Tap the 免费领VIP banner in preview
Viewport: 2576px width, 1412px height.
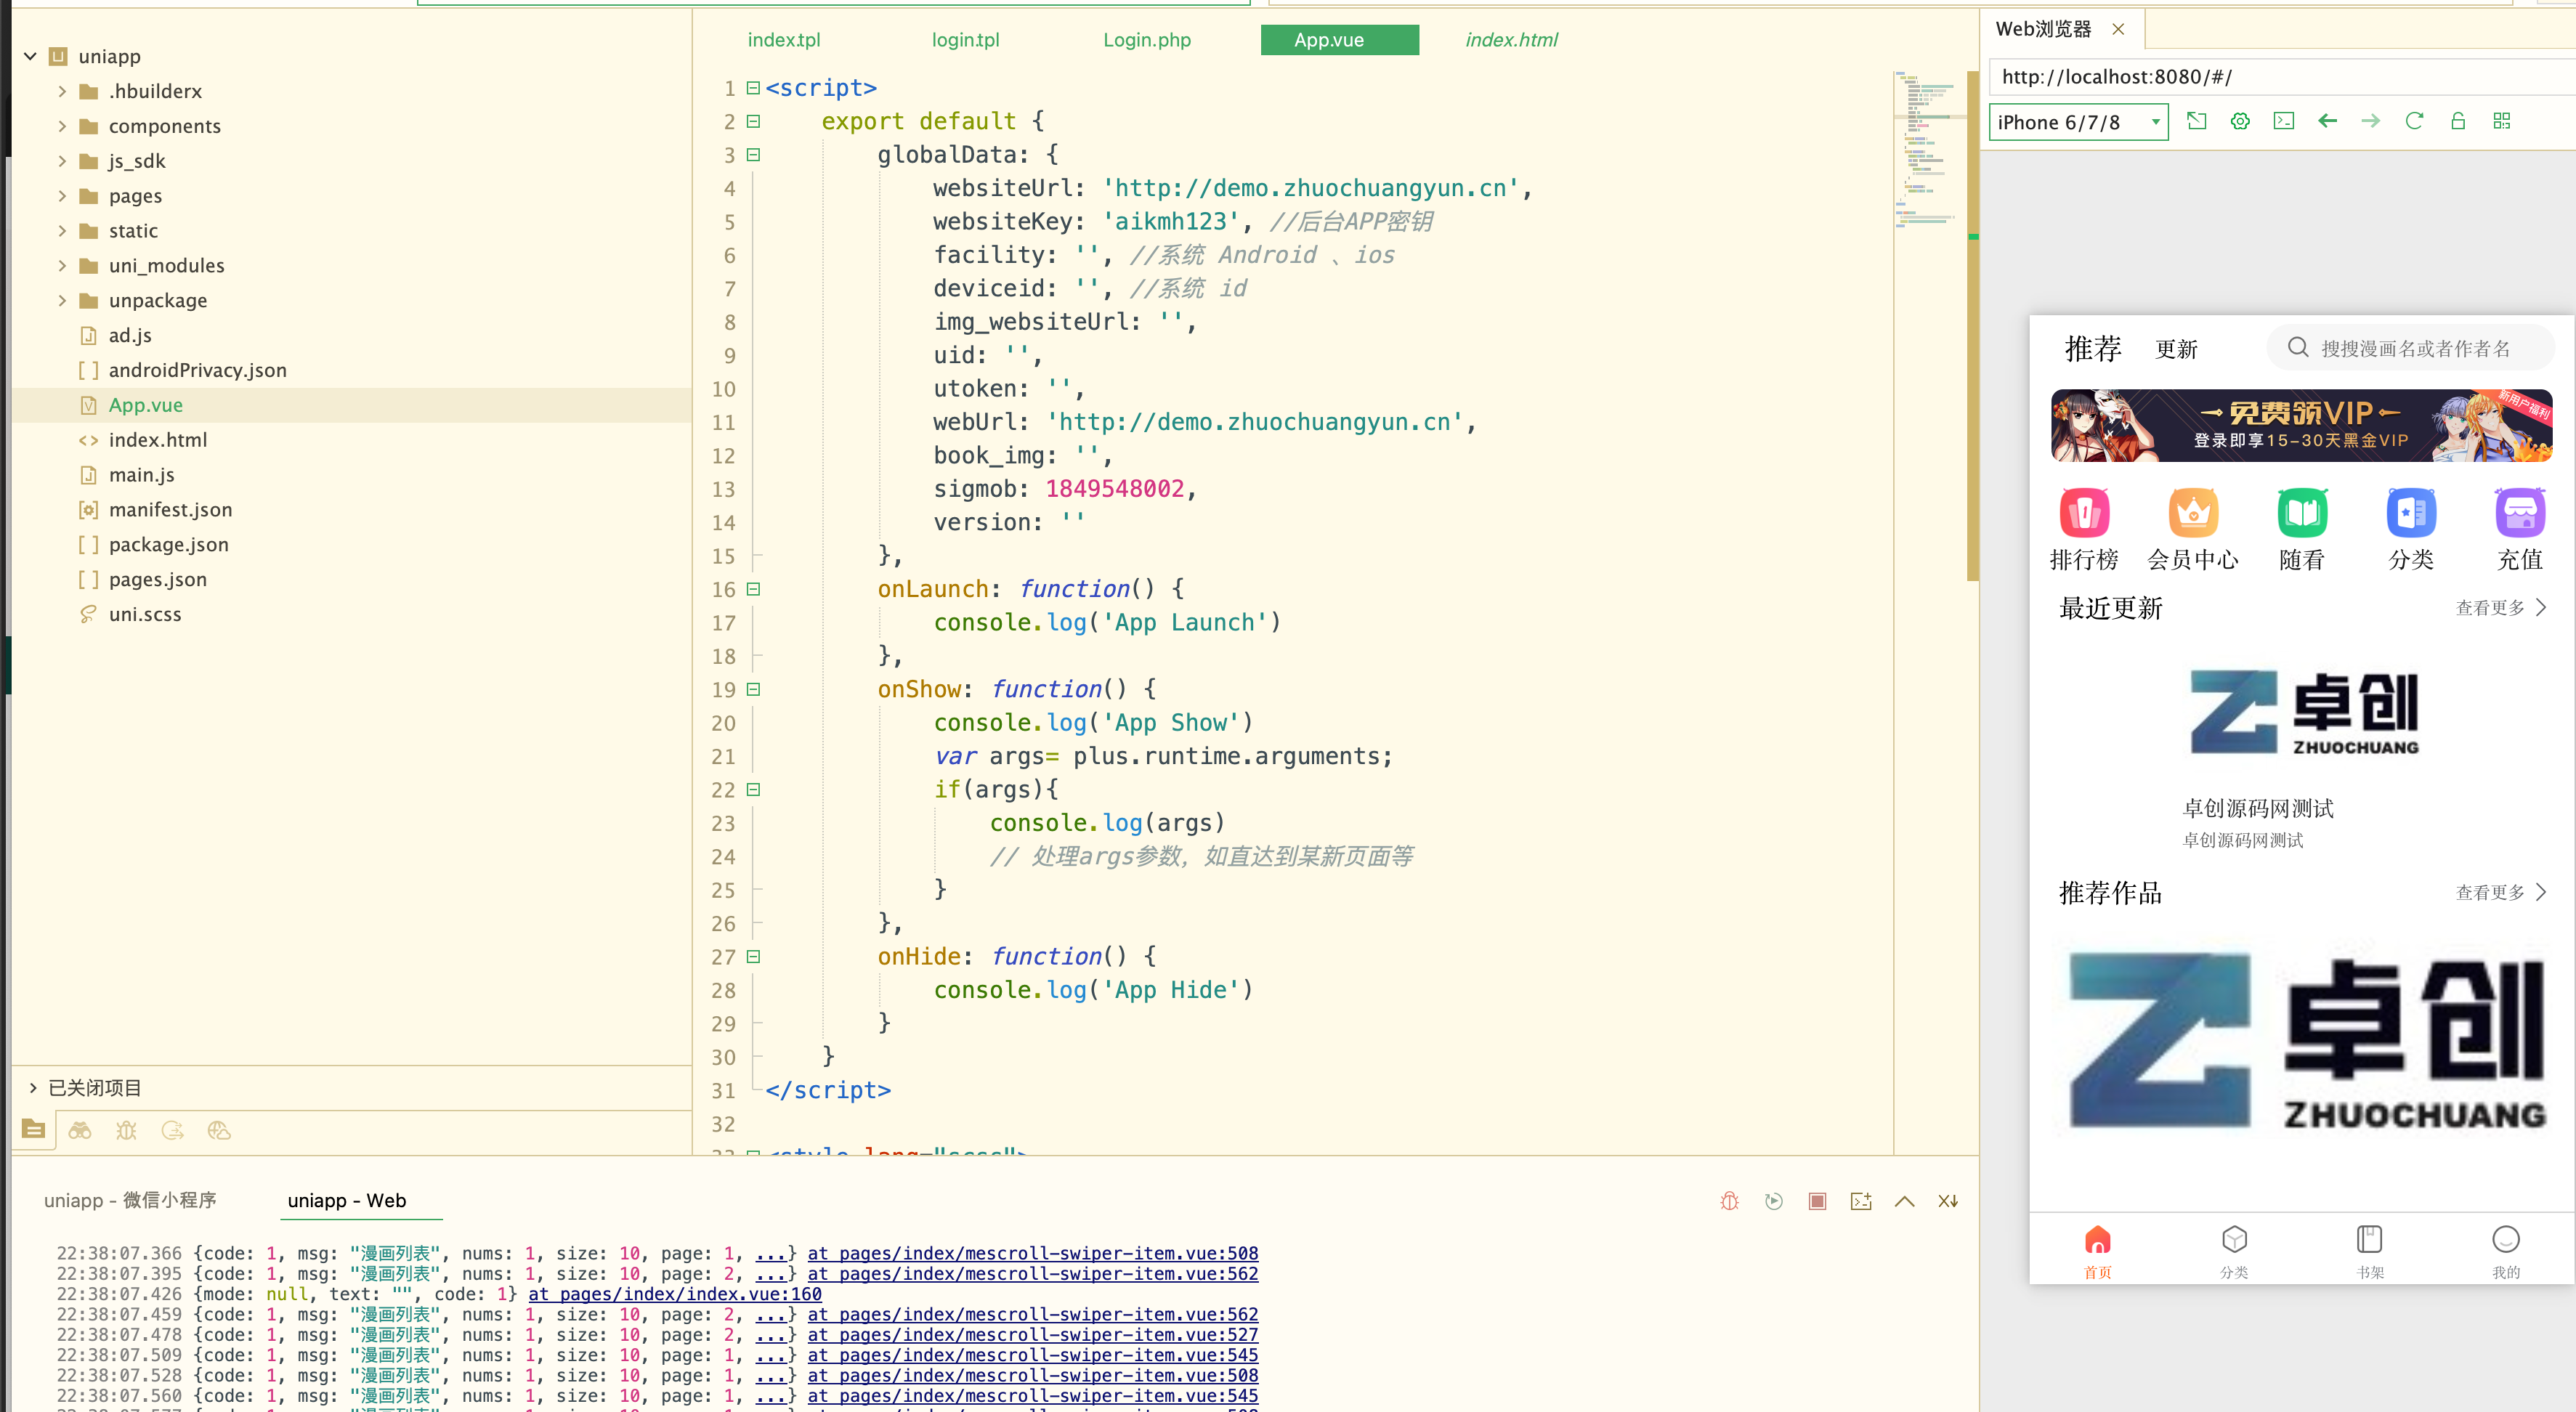point(2301,425)
